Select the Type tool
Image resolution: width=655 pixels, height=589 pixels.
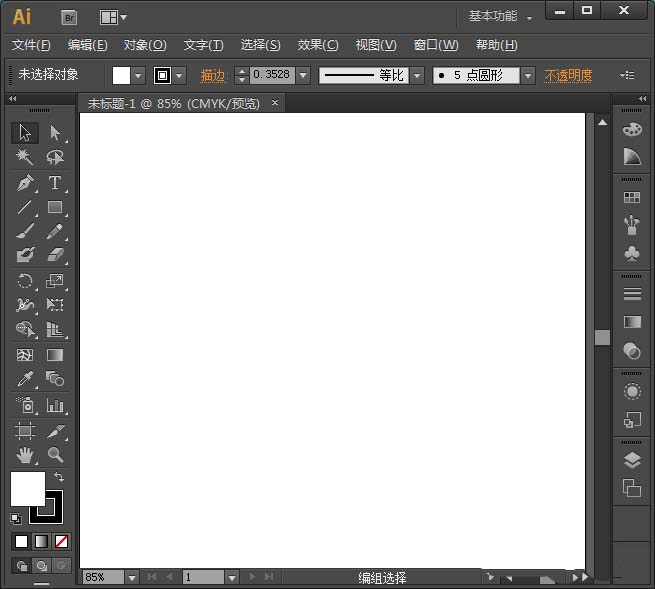(55, 183)
